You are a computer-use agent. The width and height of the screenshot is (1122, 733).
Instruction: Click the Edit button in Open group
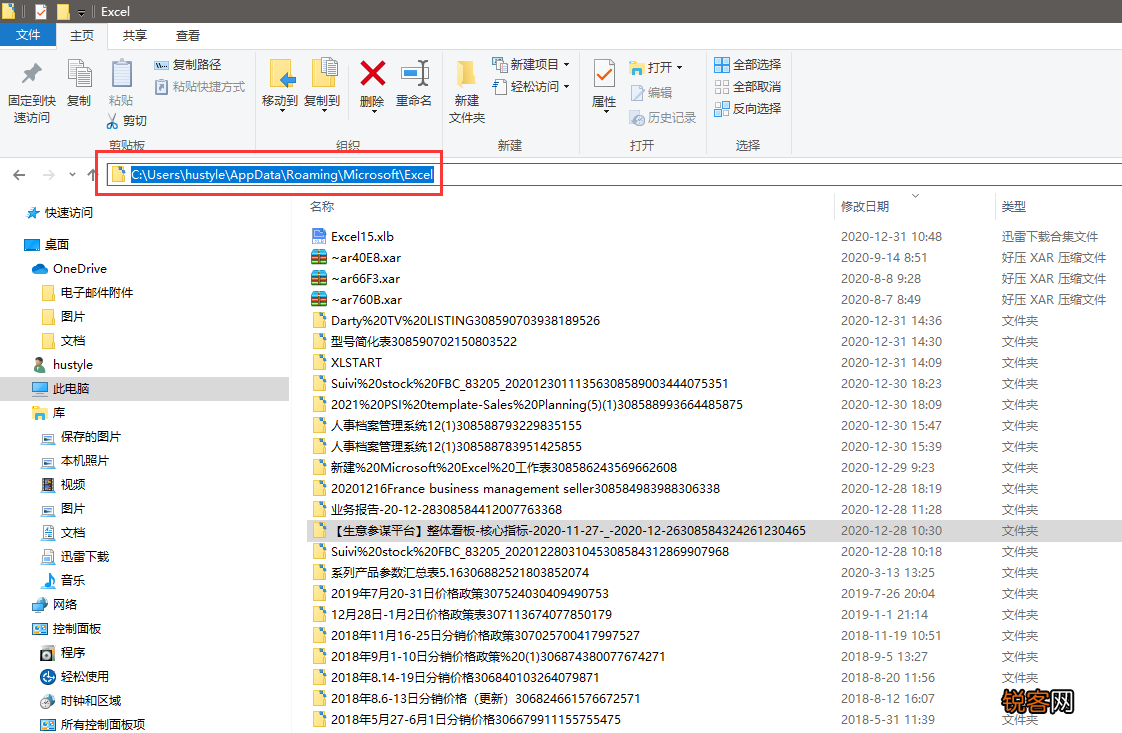(651, 92)
